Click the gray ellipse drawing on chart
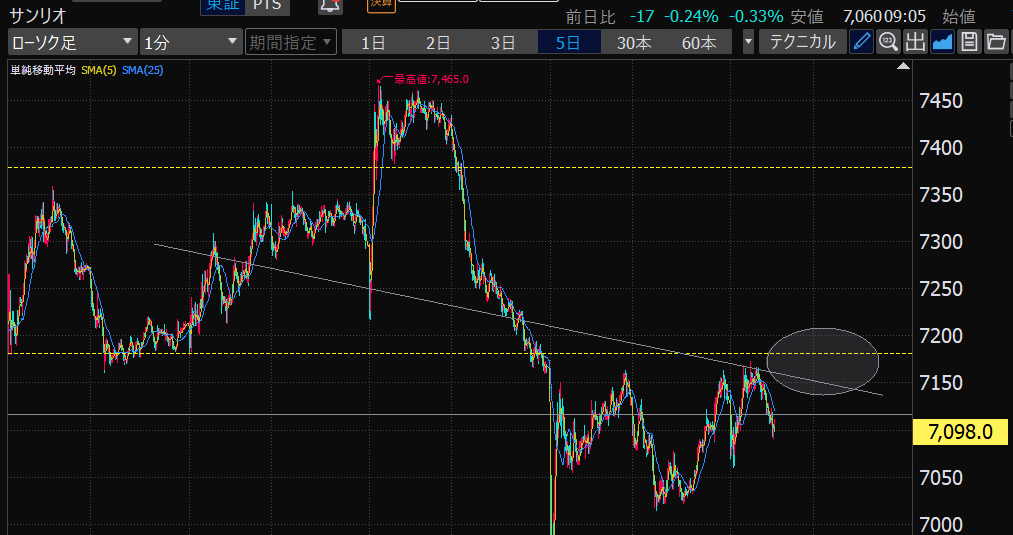 (x=823, y=361)
